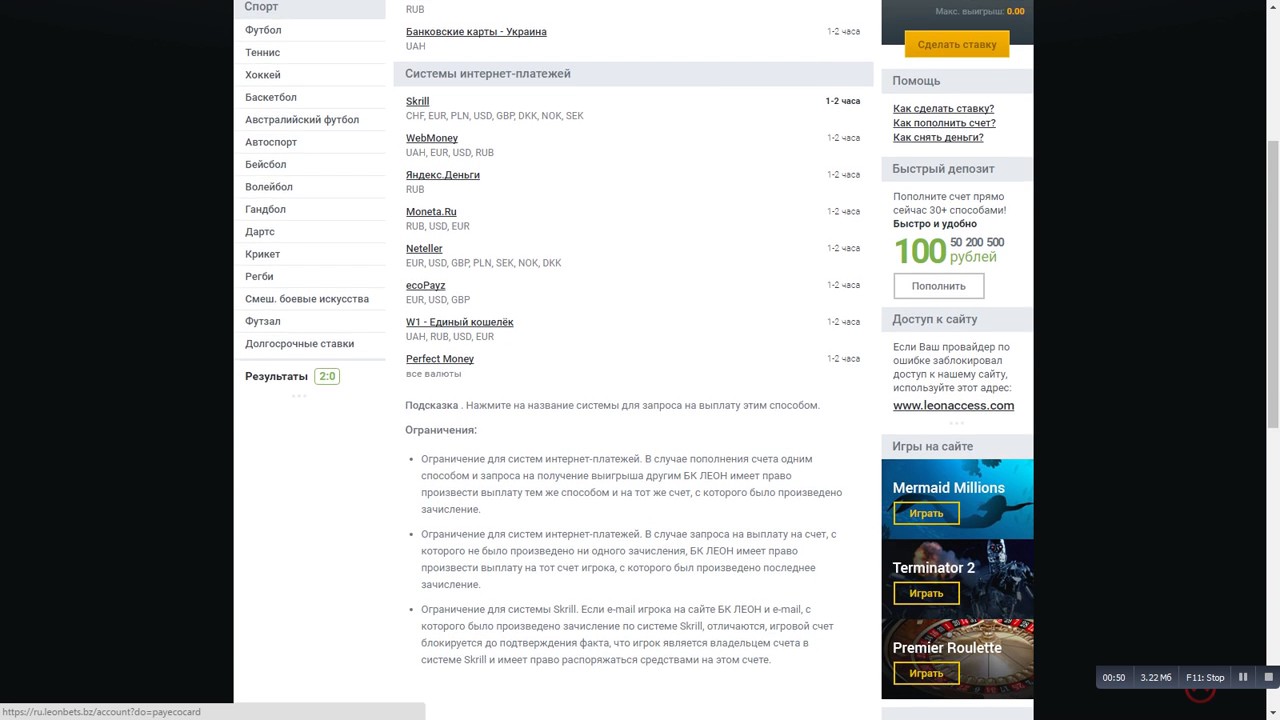This screenshot has width=1280, height=720.
Task: Open the Гандбол sport section
Action: click(x=265, y=209)
